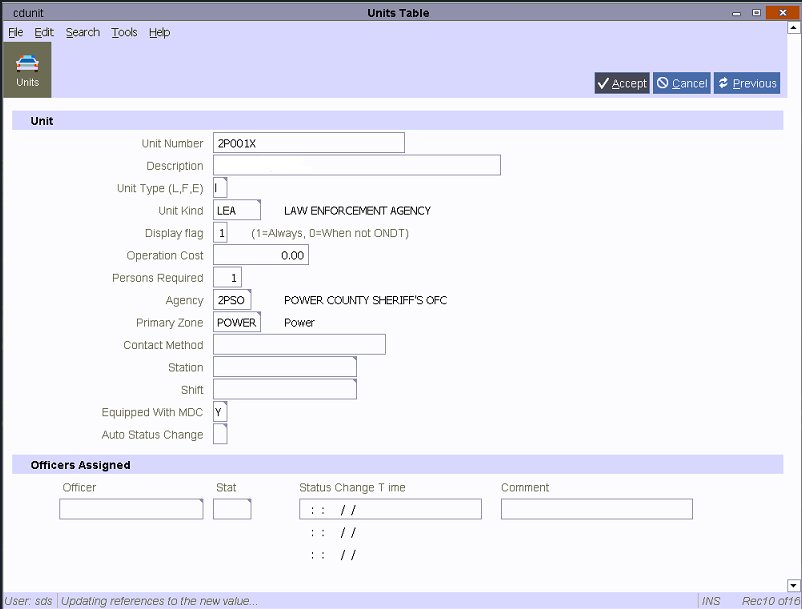
Task: Toggle the Equipped With MDC field
Action: [220, 412]
